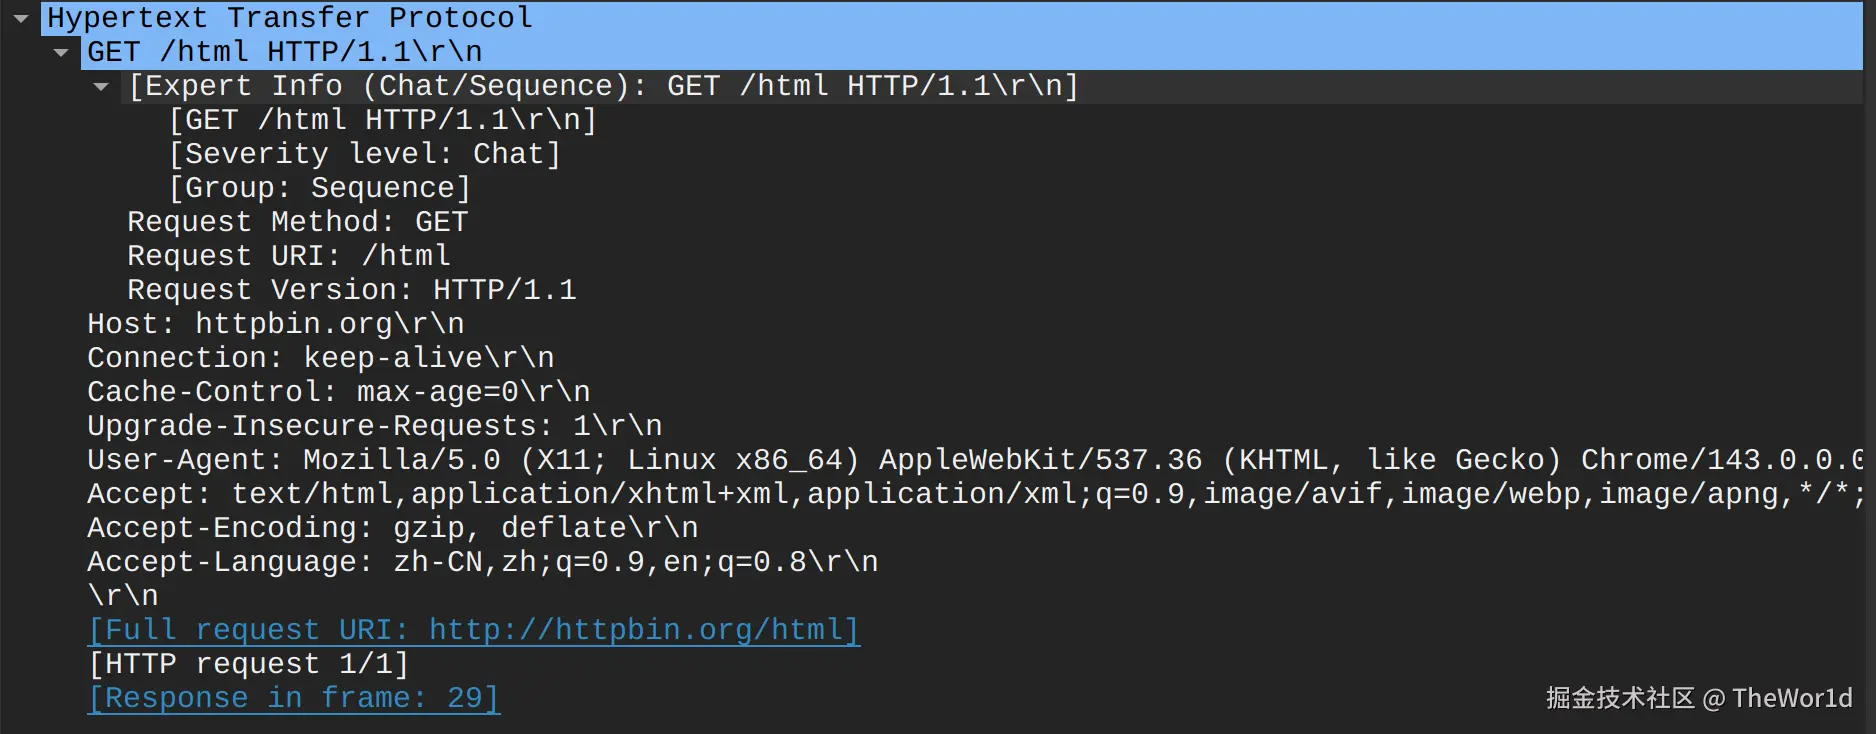Select the Host: httpbin.org header line
Viewport: 1876px width, 734px height.
coord(275,324)
